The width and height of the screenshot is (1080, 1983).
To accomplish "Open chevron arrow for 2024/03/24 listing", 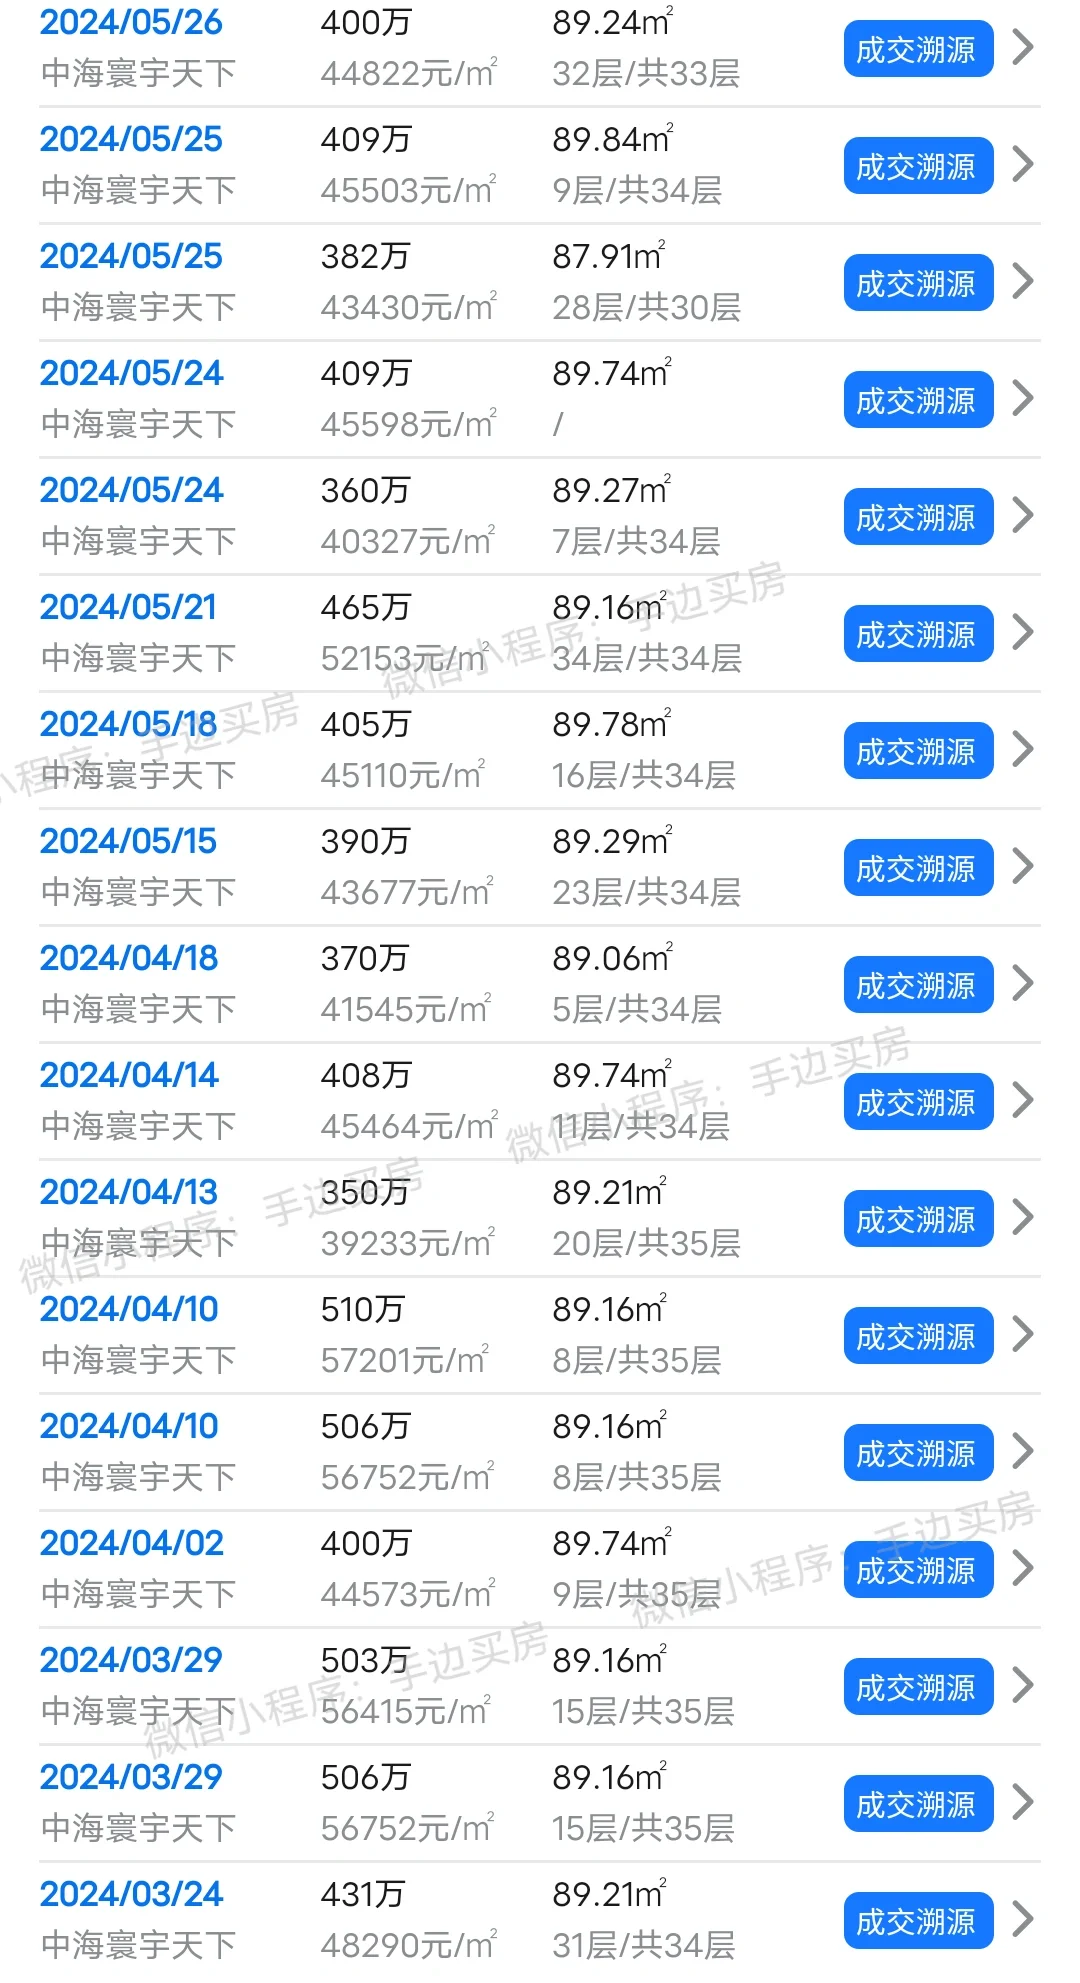I will [1022, 1919].
